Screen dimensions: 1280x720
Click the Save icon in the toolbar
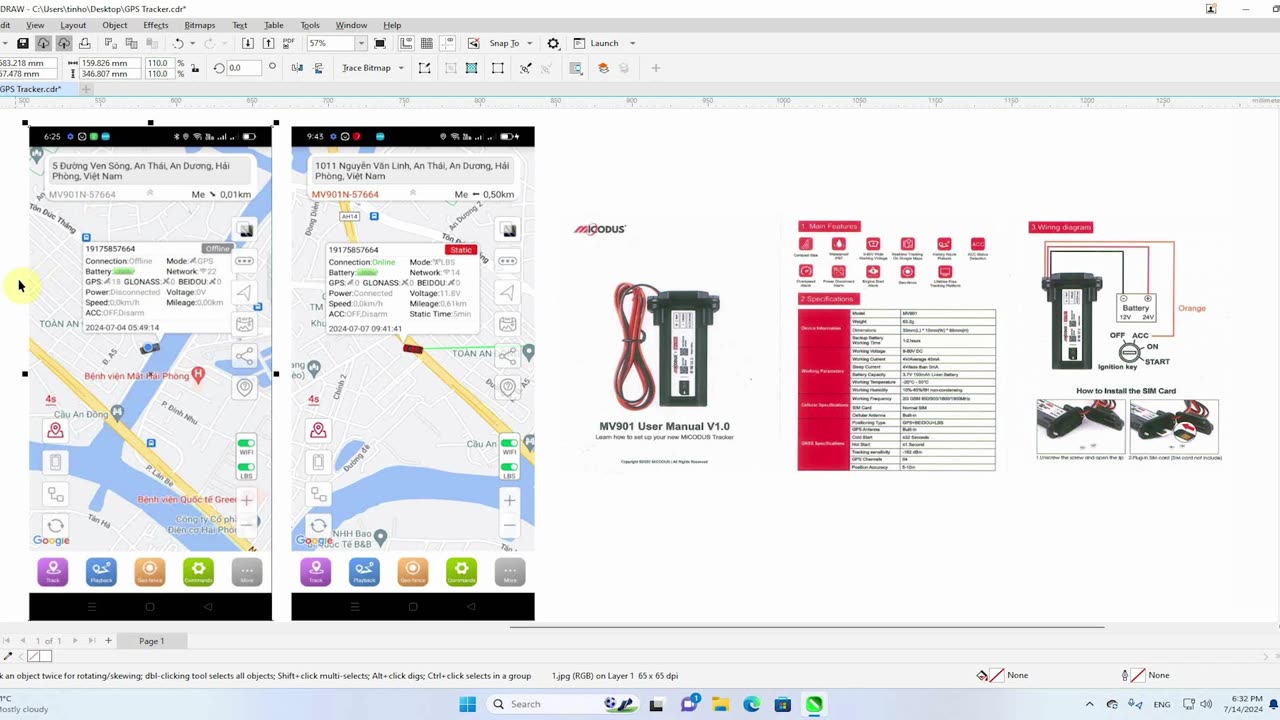click(x=23, y=43)
